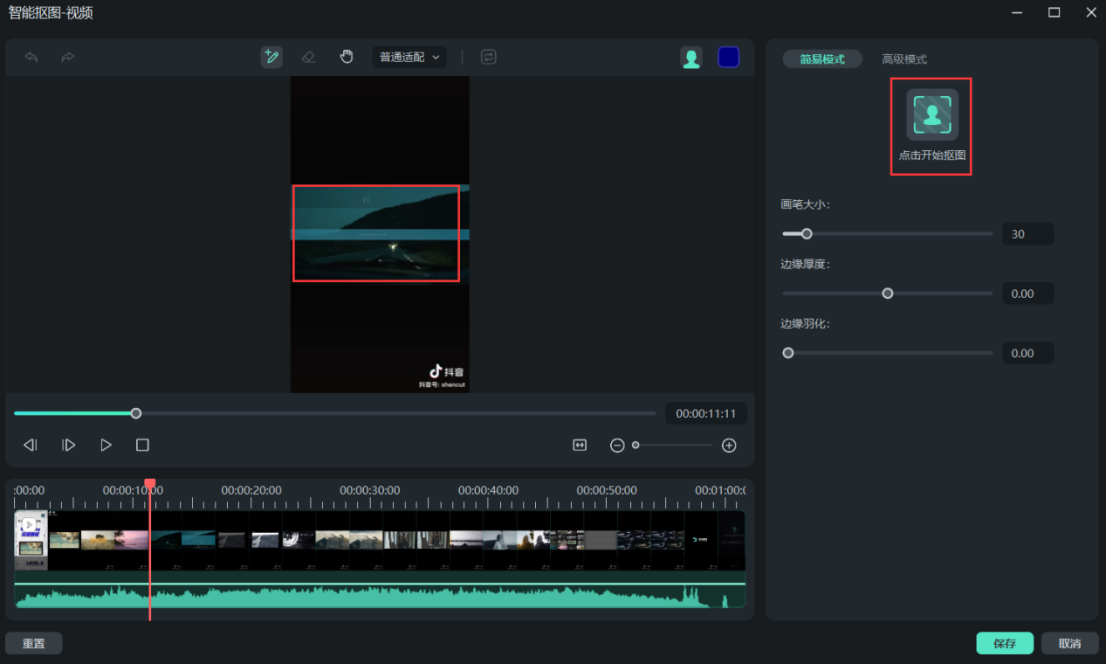Toggle the green portrait preview mode
This screenshot has height=664, width=1106.
pyautogui.click(x=691, y=58)
